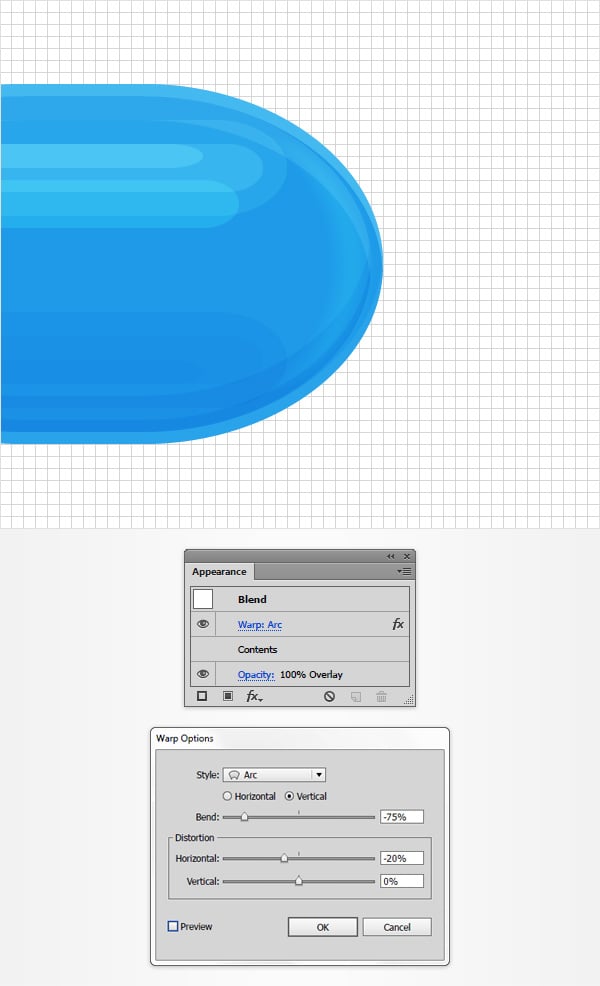Click the Delete Selected Item trash icon
600x986 pixels.
click(381, 696)
